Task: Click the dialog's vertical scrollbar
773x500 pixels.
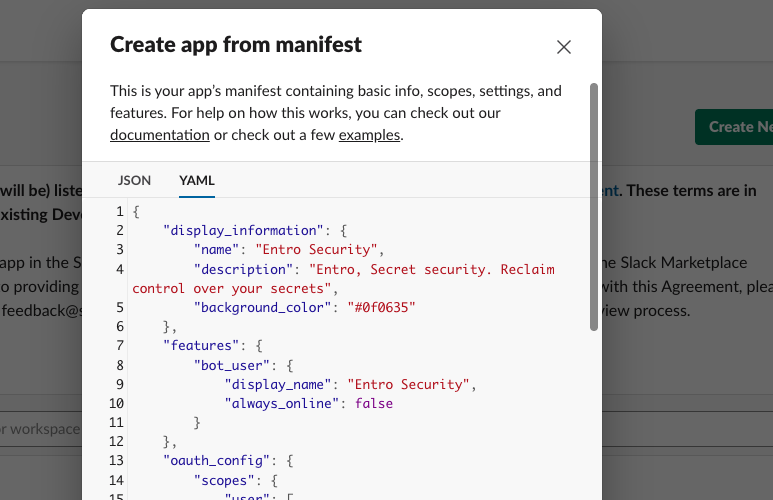Action: click(x=594, y=207)
